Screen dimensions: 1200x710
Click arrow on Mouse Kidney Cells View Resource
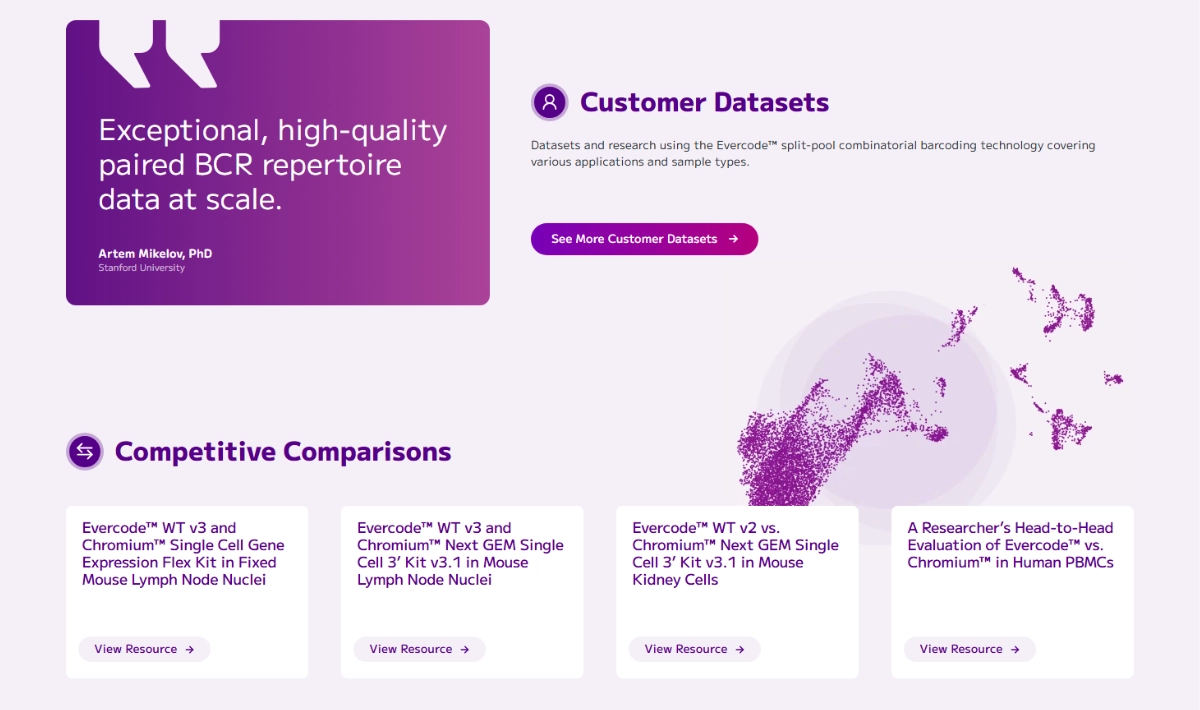coord(740,649)
